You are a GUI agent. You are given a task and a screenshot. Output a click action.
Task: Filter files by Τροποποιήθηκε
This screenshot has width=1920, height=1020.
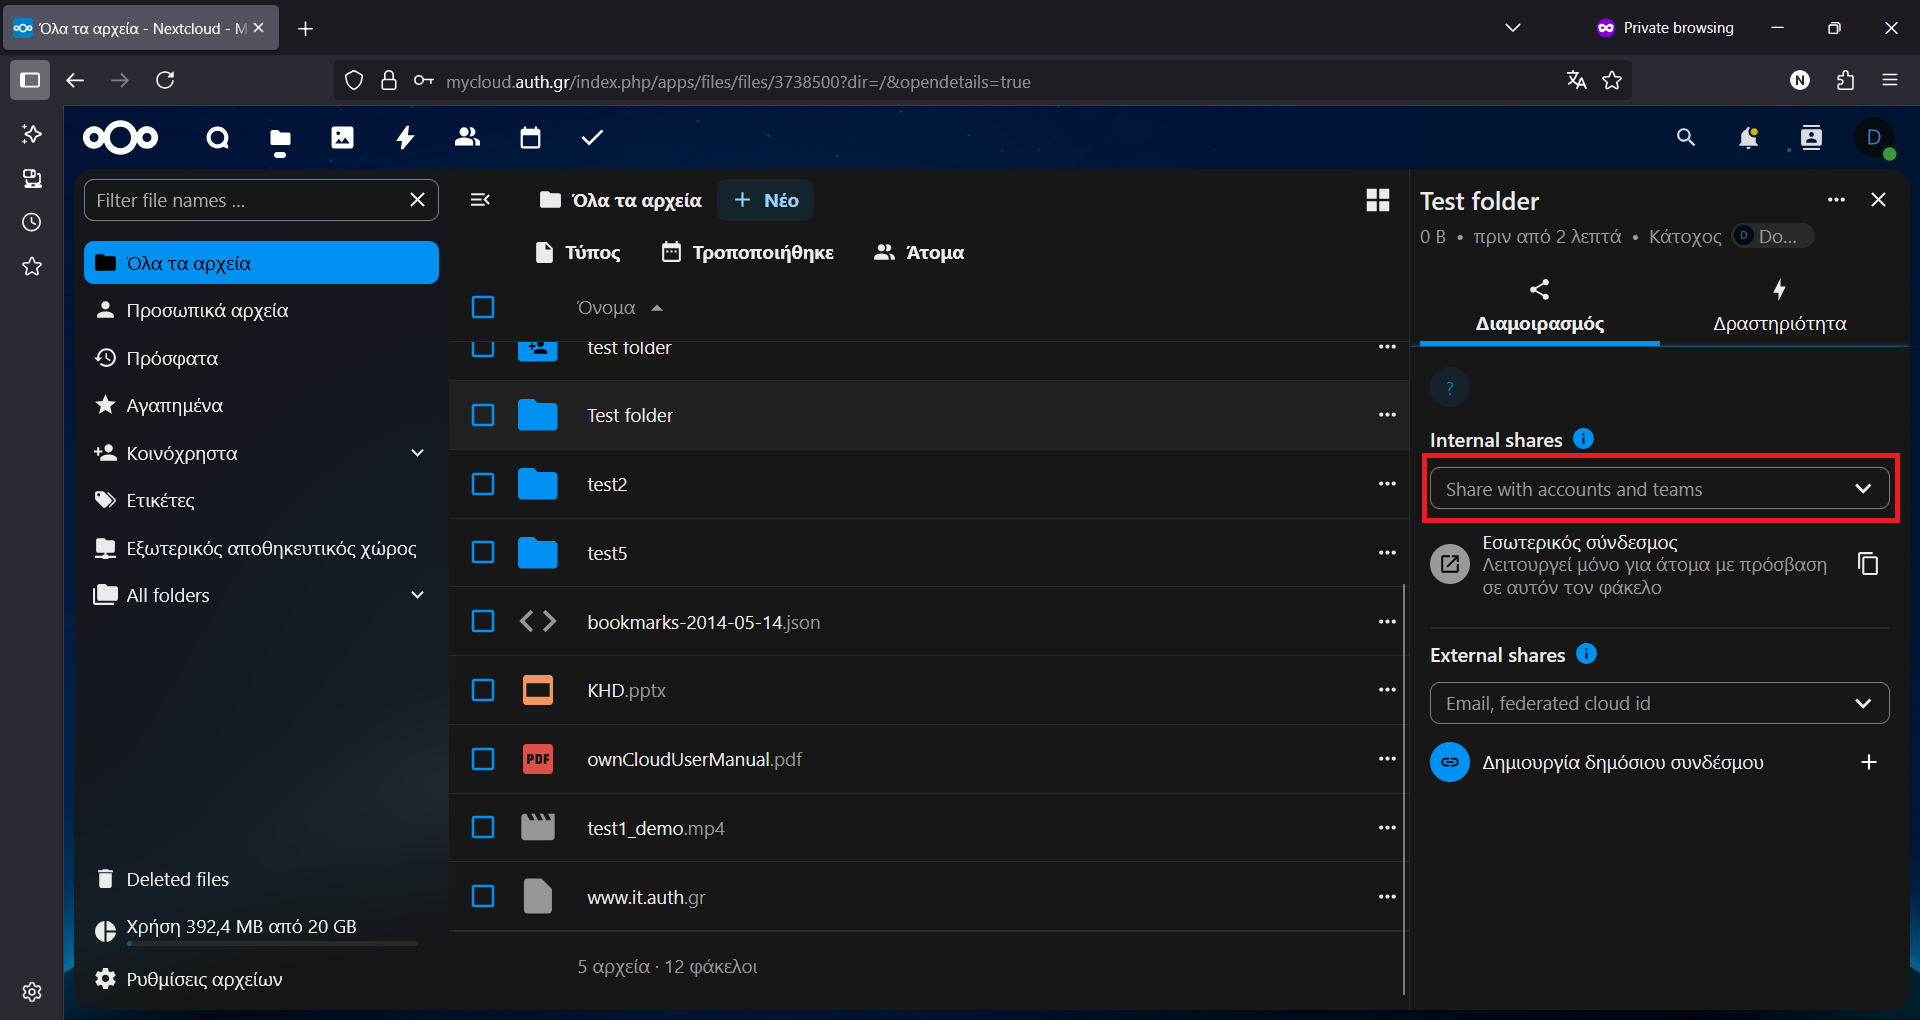[x=748, y=253]
